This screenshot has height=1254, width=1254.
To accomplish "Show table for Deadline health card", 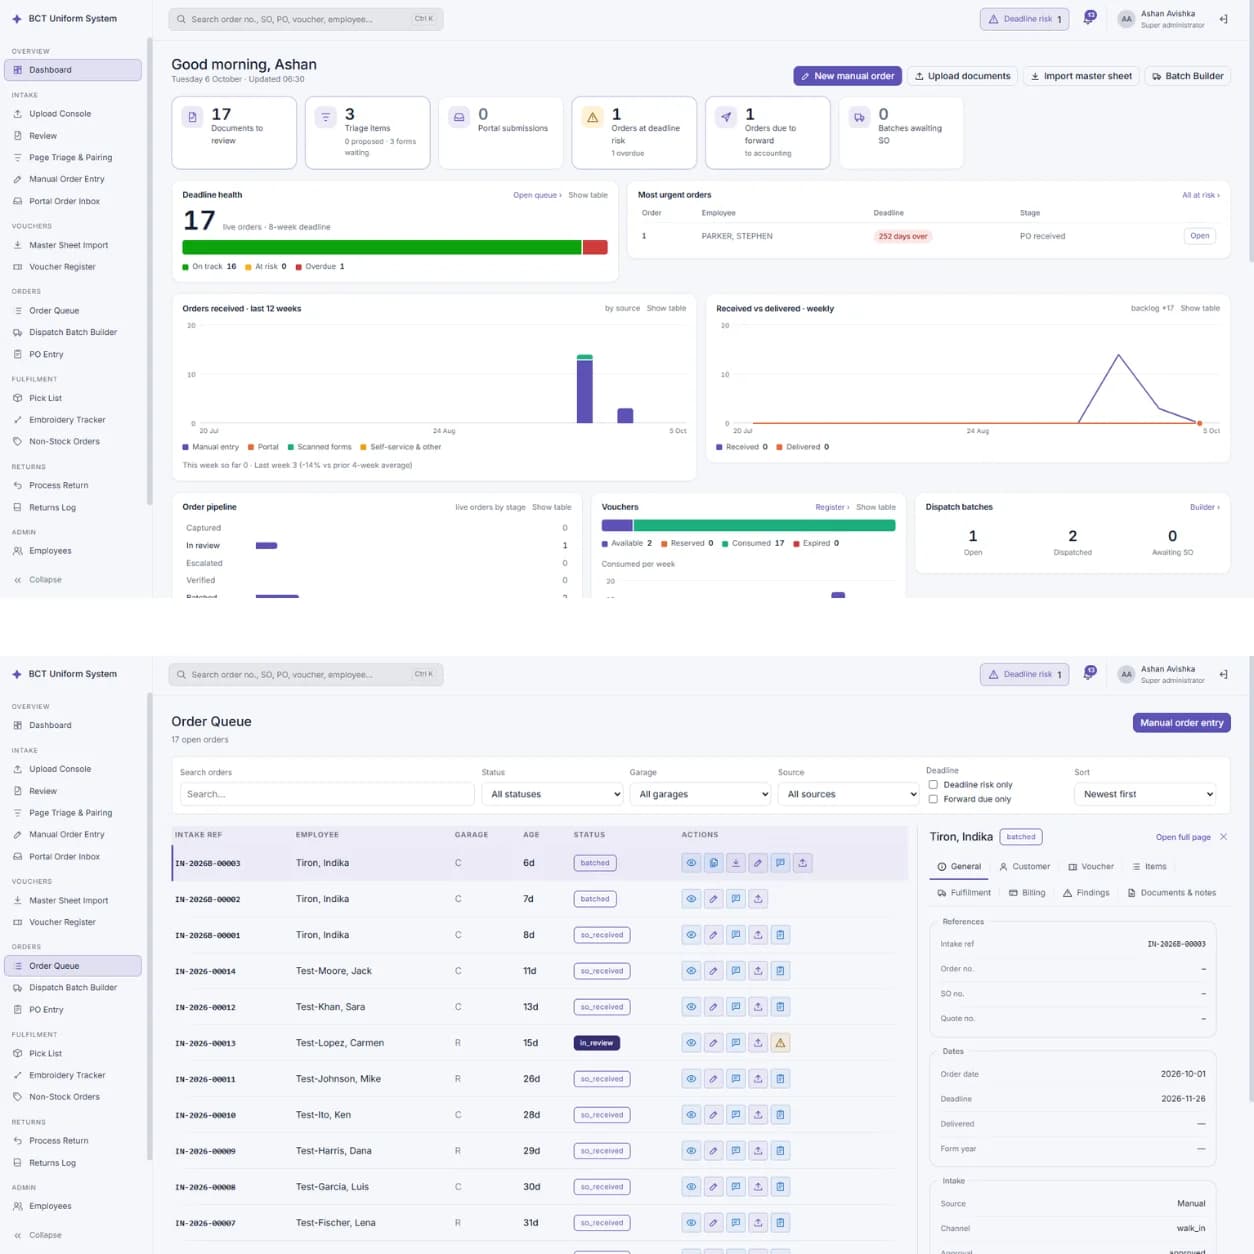I will click(588, 195).
